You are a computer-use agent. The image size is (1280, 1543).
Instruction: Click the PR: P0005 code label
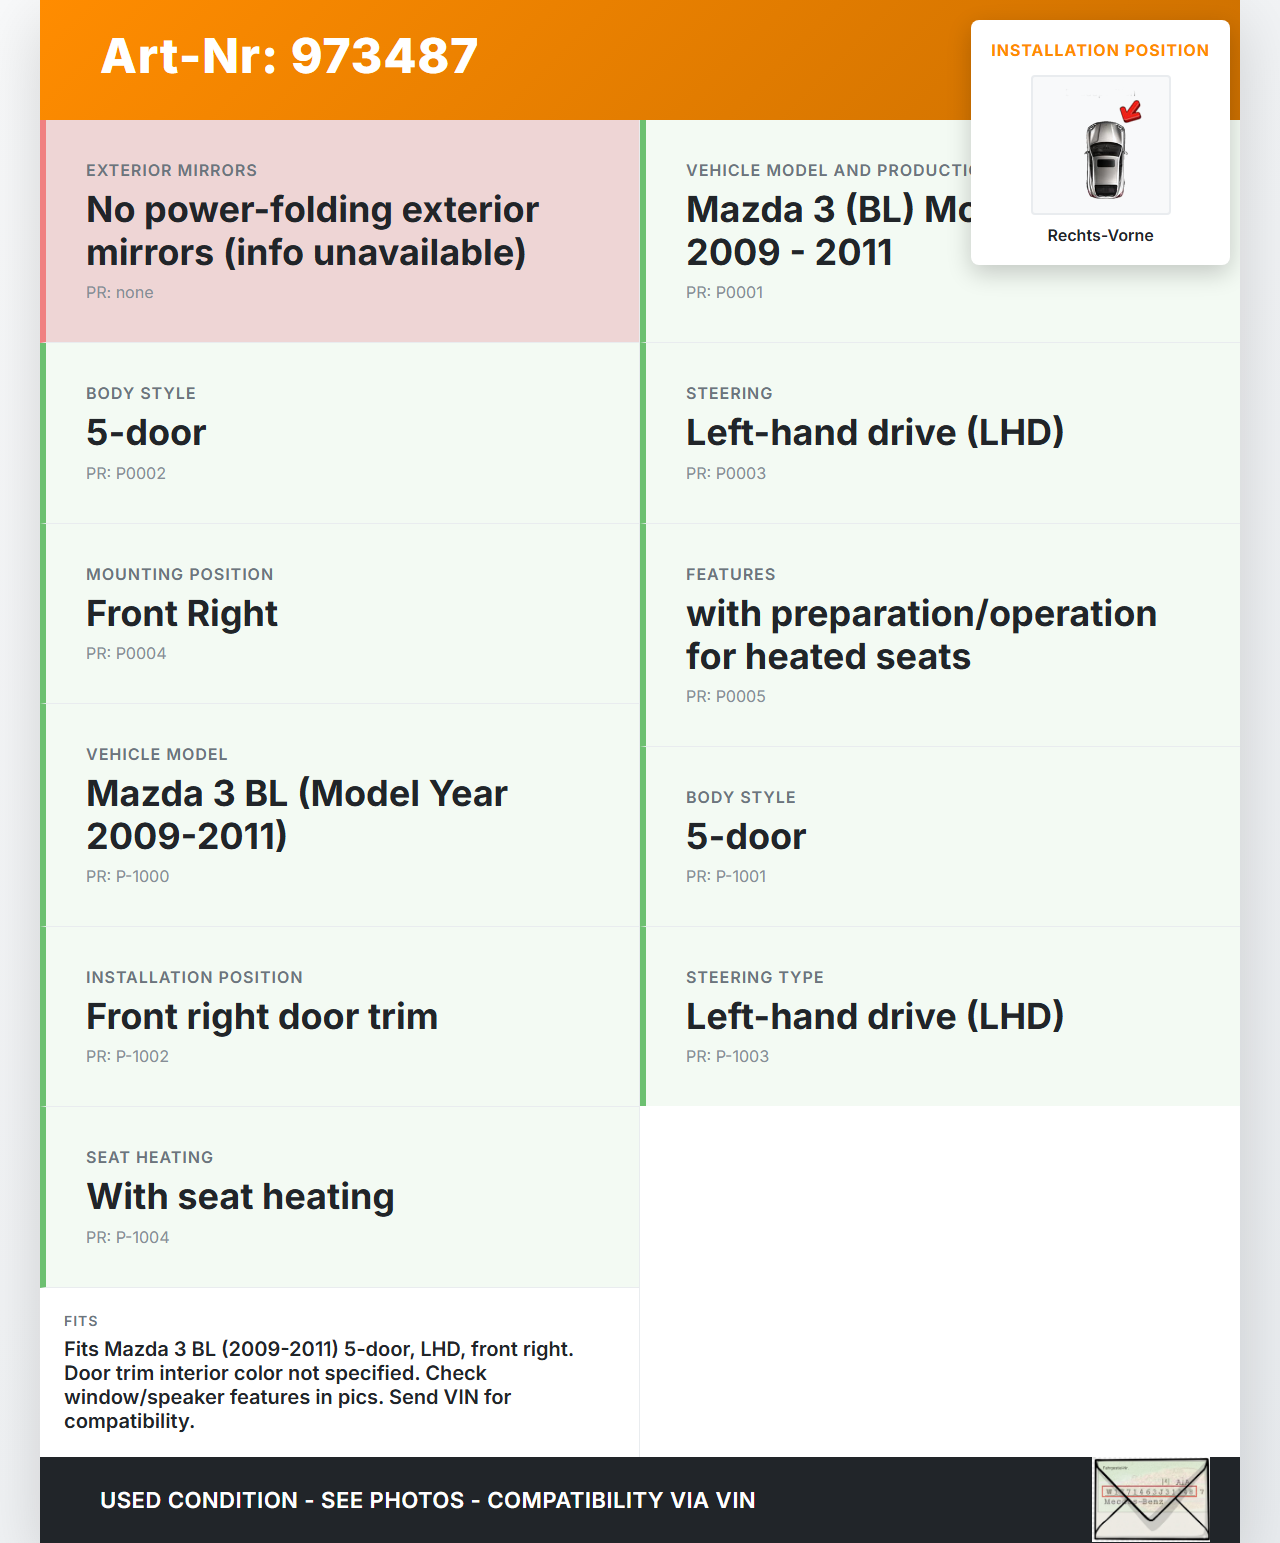726,697
